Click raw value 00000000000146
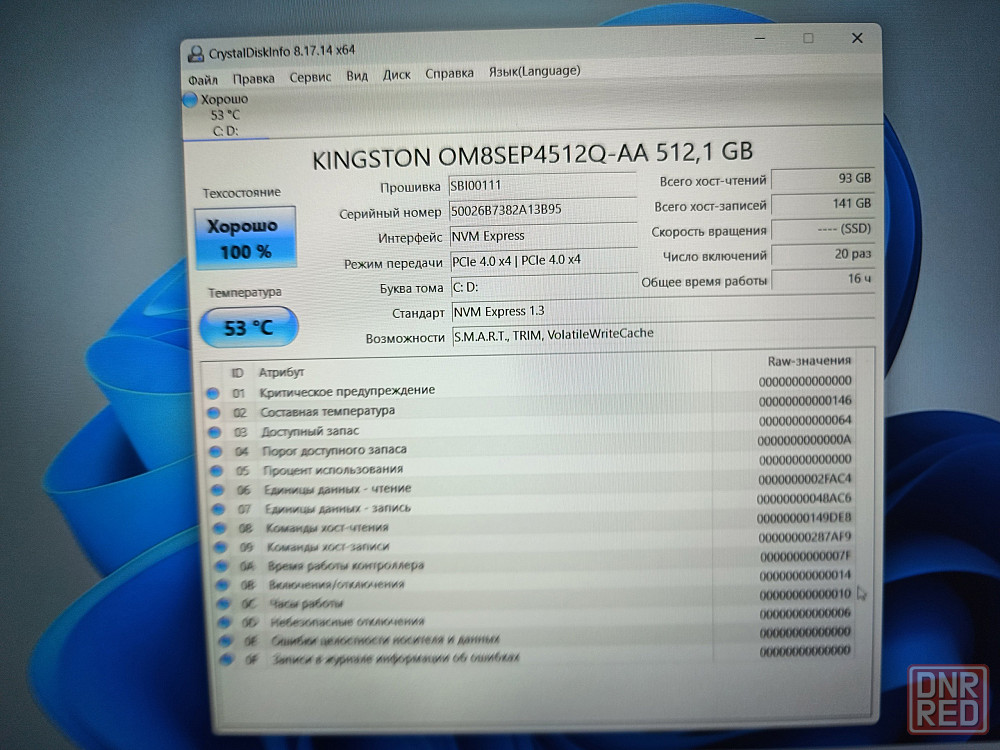 pyautogui.click(x=805, y=401)
